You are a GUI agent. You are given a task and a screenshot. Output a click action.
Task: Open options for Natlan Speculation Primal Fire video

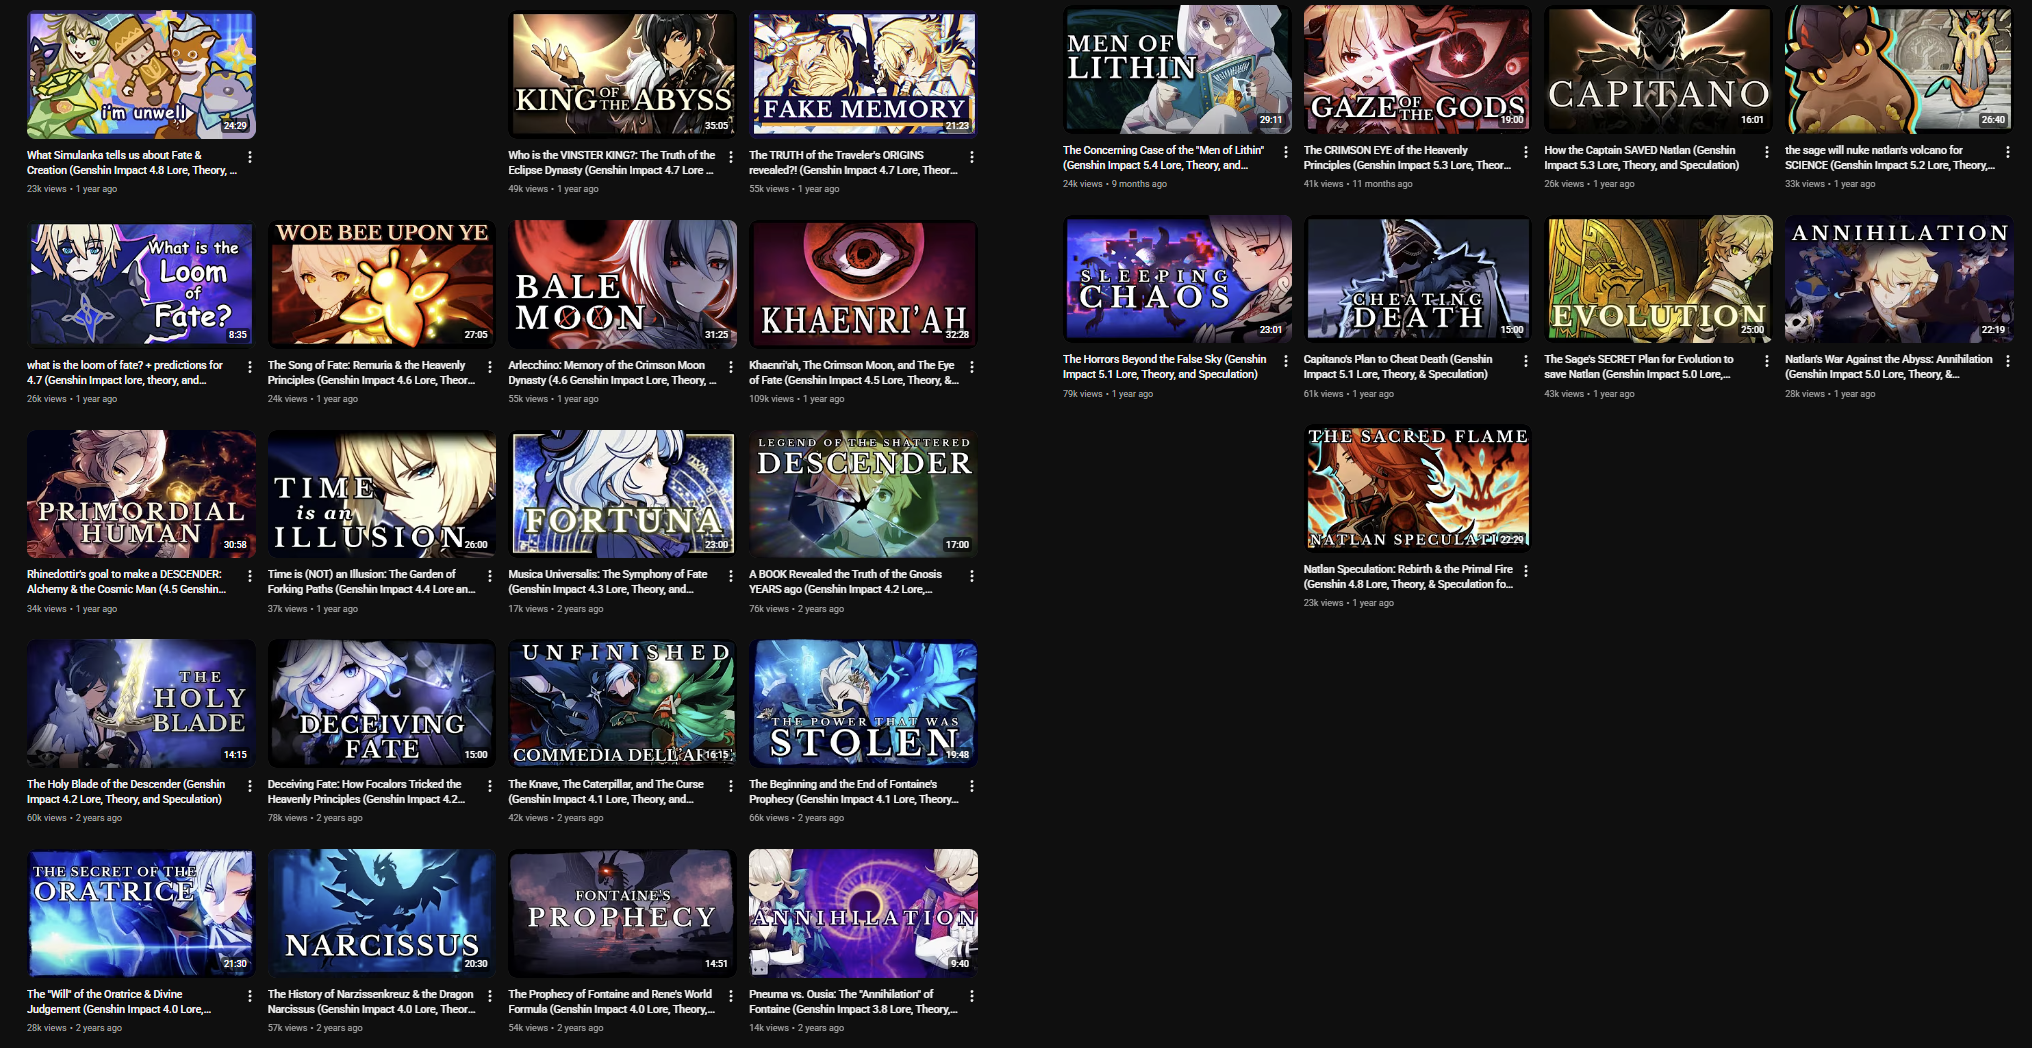pyautogui.click(x=1526, y=571)
